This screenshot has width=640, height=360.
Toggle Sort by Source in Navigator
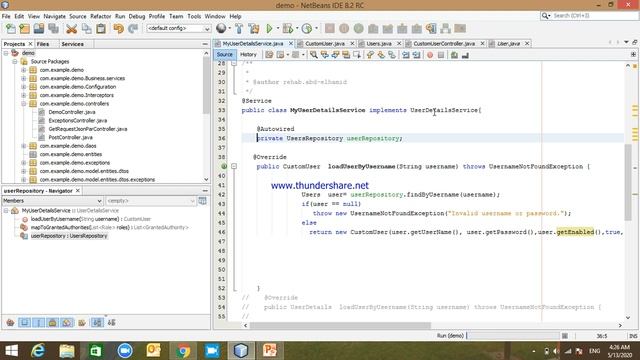[x=111, y=322]
